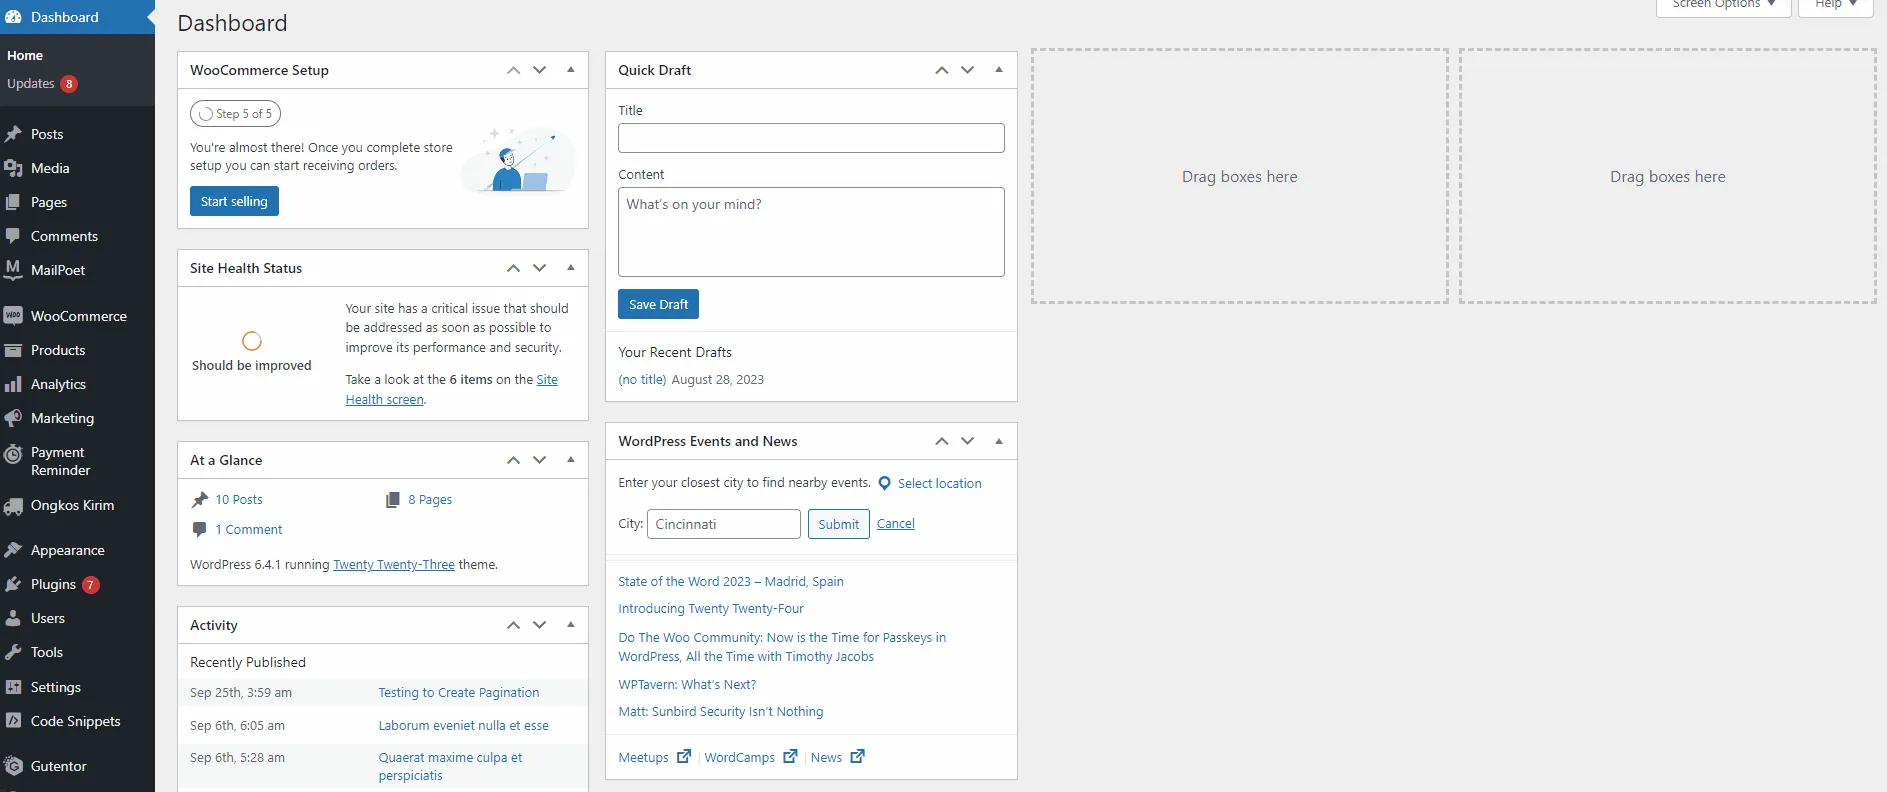Open the 8 Pages link
Image resolution: width=1887 pixels, height=792 pixels.
click(x=430, y=499)
